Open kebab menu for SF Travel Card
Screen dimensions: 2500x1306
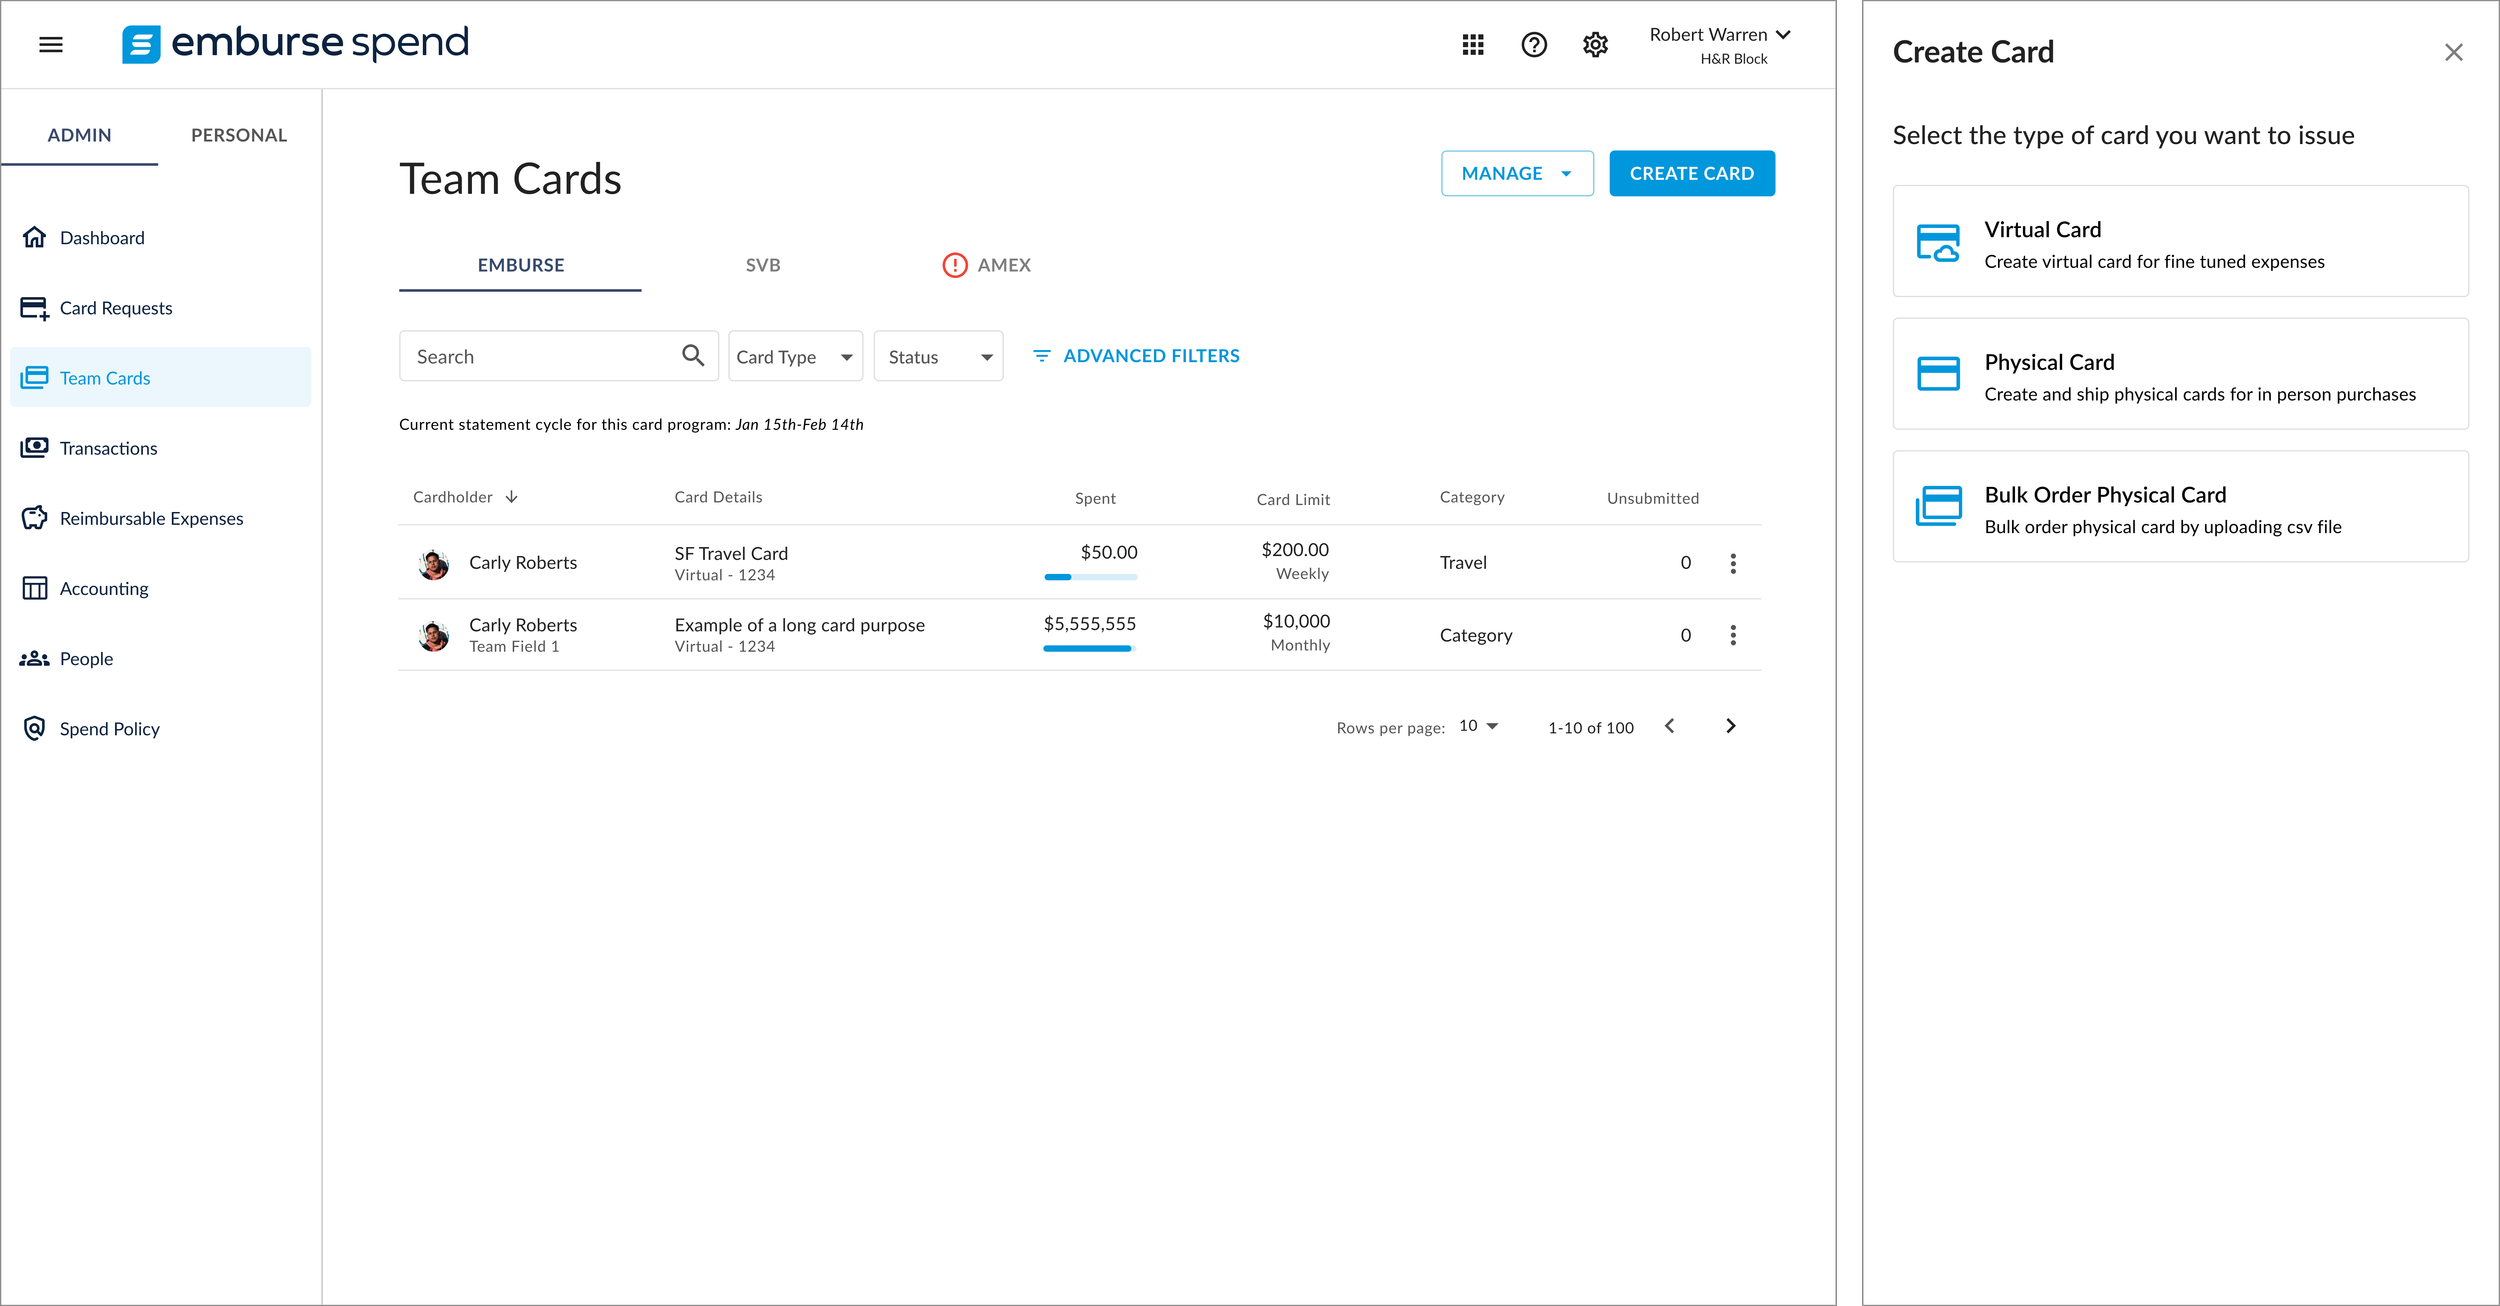click(x=1732, y=563)
